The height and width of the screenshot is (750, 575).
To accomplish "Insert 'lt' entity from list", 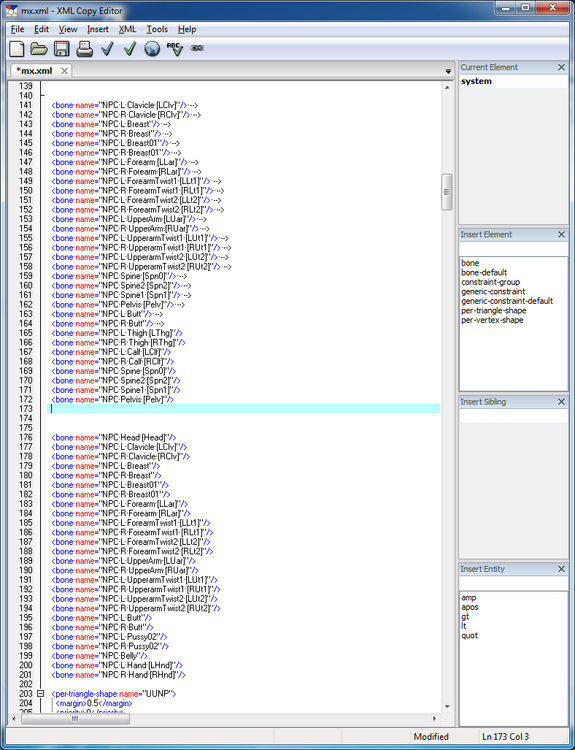I will 464,626.
